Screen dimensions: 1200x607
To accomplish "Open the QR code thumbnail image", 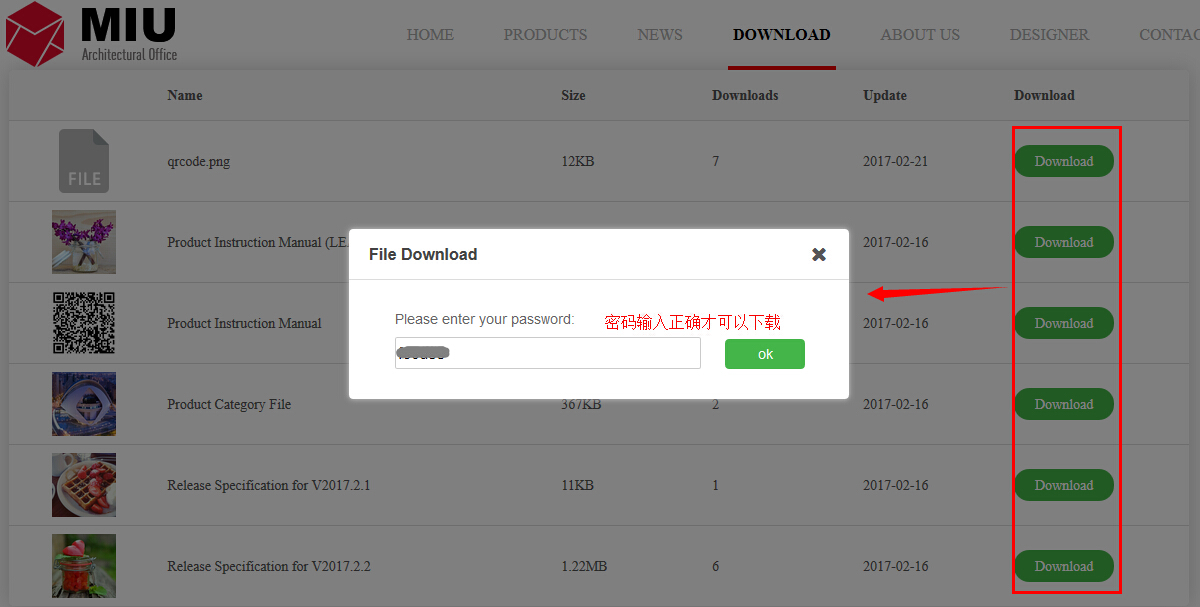I will click(84, 323).
